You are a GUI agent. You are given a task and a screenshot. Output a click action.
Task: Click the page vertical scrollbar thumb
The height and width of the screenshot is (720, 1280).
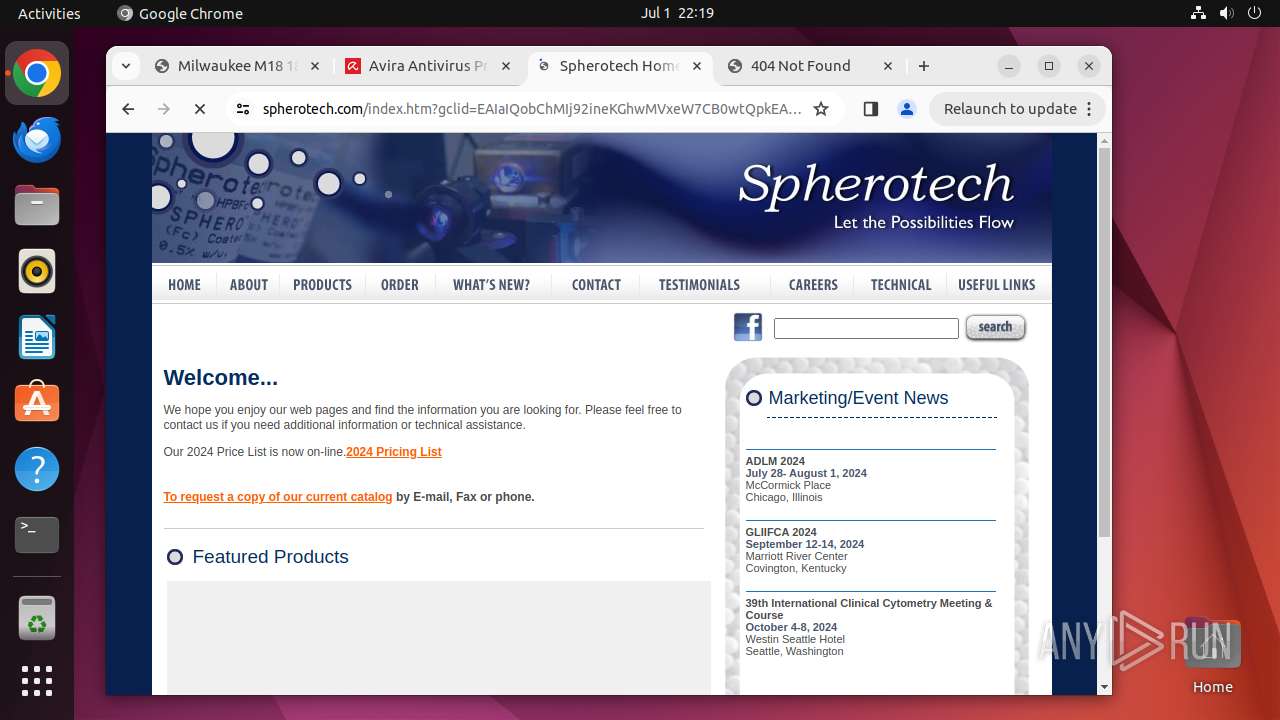click(x=1104, y=342)
